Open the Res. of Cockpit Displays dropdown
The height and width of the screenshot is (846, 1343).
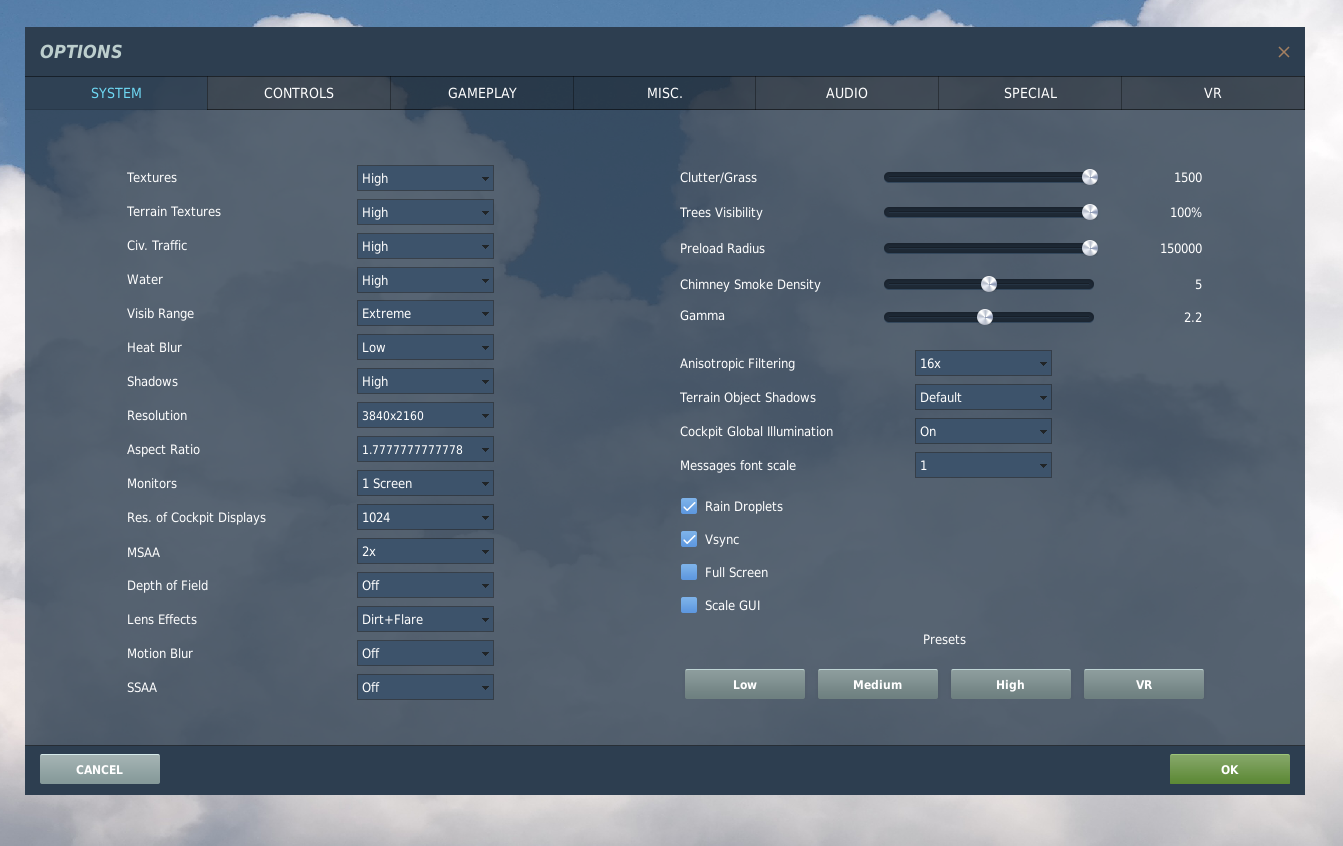click(x=425, y=517)
